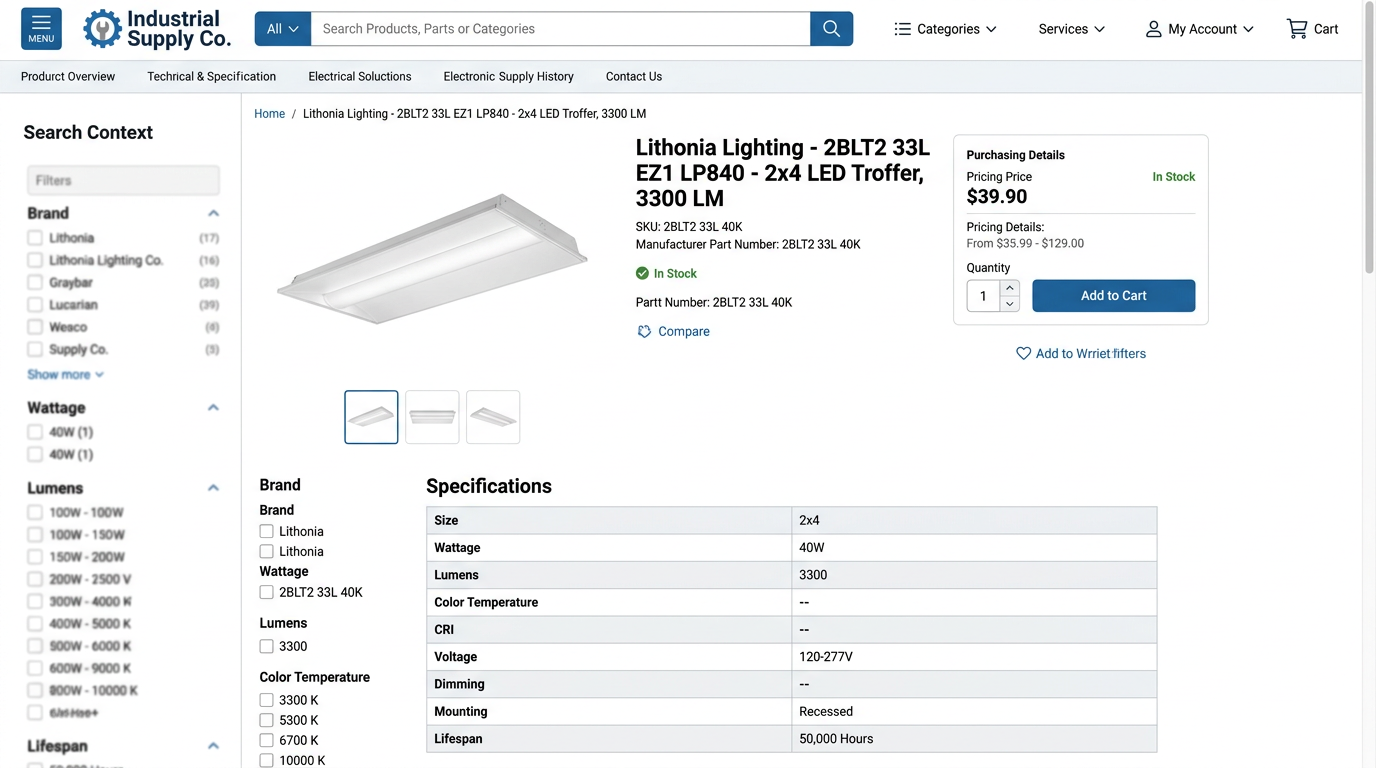Click the Industrial Supply Co. gear logo
The width and height of the screenshot is (1376, 768).
(102, 29)
